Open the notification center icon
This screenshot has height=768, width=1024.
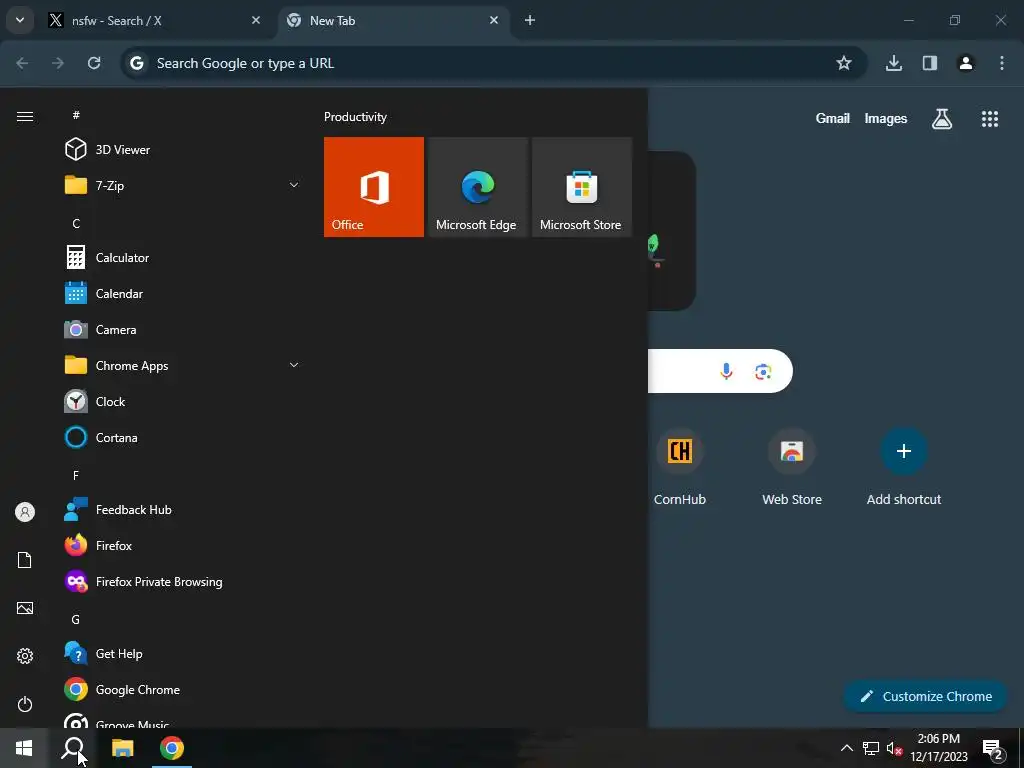pyautogui.click(x=993, y=749)
